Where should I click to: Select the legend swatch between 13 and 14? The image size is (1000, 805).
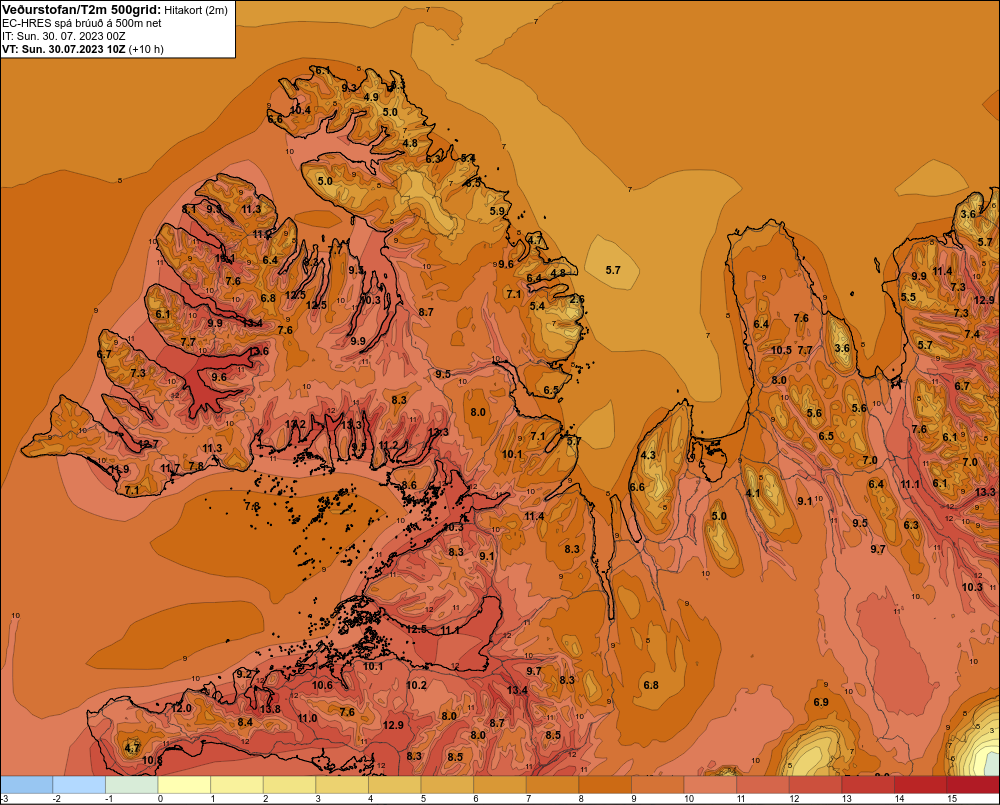(869, 785)
